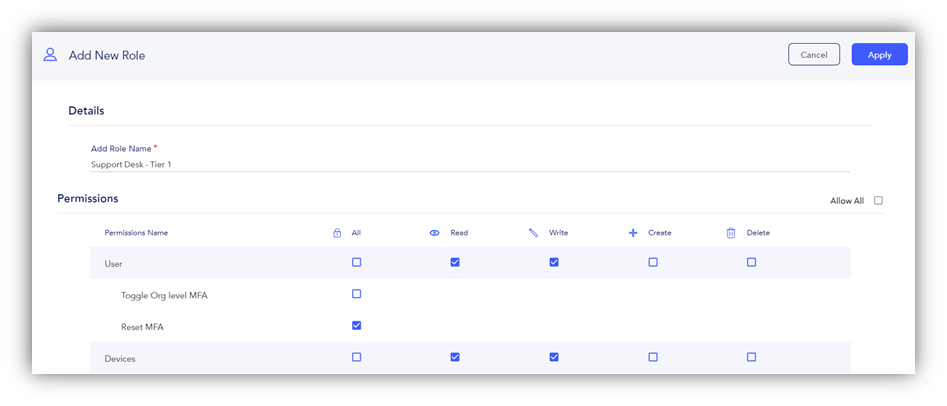
Task: Enable Delete permission for Devices
Action: 751,357
